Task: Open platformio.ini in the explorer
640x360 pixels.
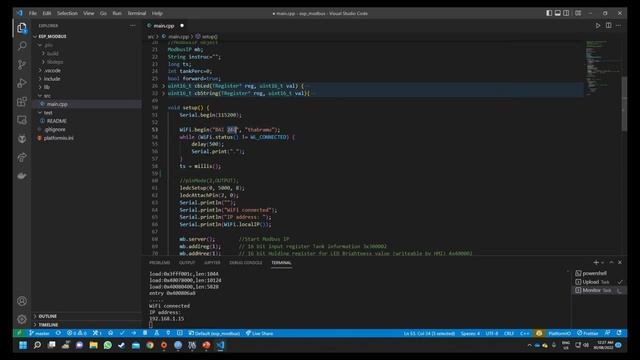Action: (58, 138)
